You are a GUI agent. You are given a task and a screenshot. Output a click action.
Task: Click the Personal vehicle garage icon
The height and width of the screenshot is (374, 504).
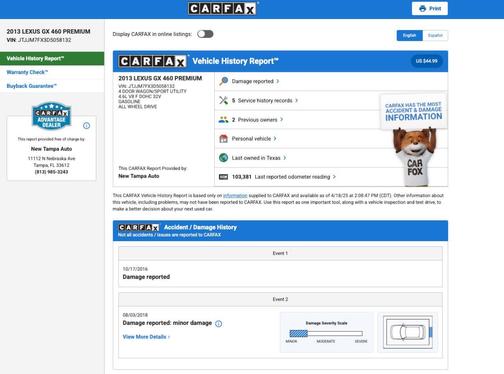(223, 139)
